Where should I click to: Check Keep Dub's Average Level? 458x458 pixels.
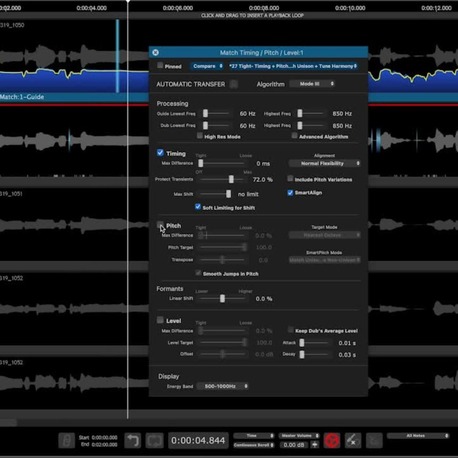coord(290,330)
